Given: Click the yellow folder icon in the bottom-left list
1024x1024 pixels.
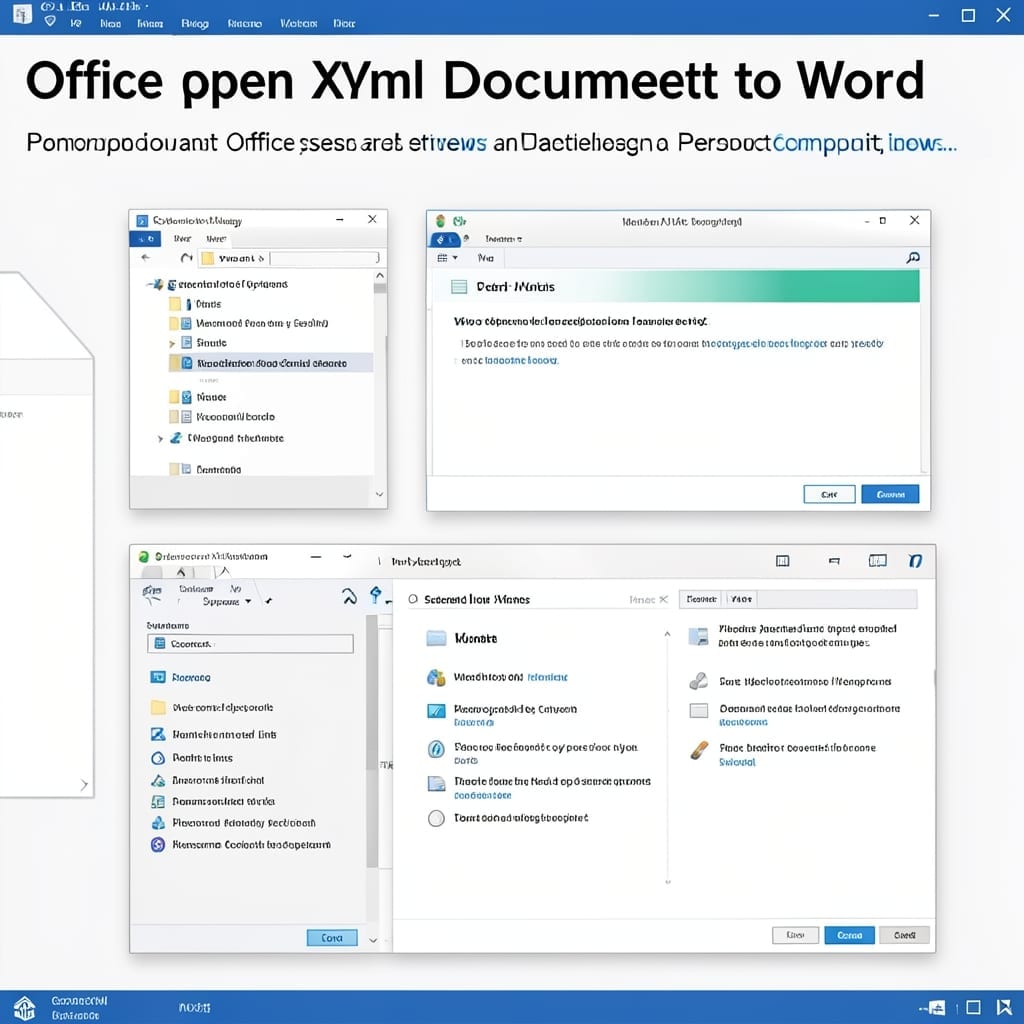Looking at the screenshot, I should [x=158, y=707].
